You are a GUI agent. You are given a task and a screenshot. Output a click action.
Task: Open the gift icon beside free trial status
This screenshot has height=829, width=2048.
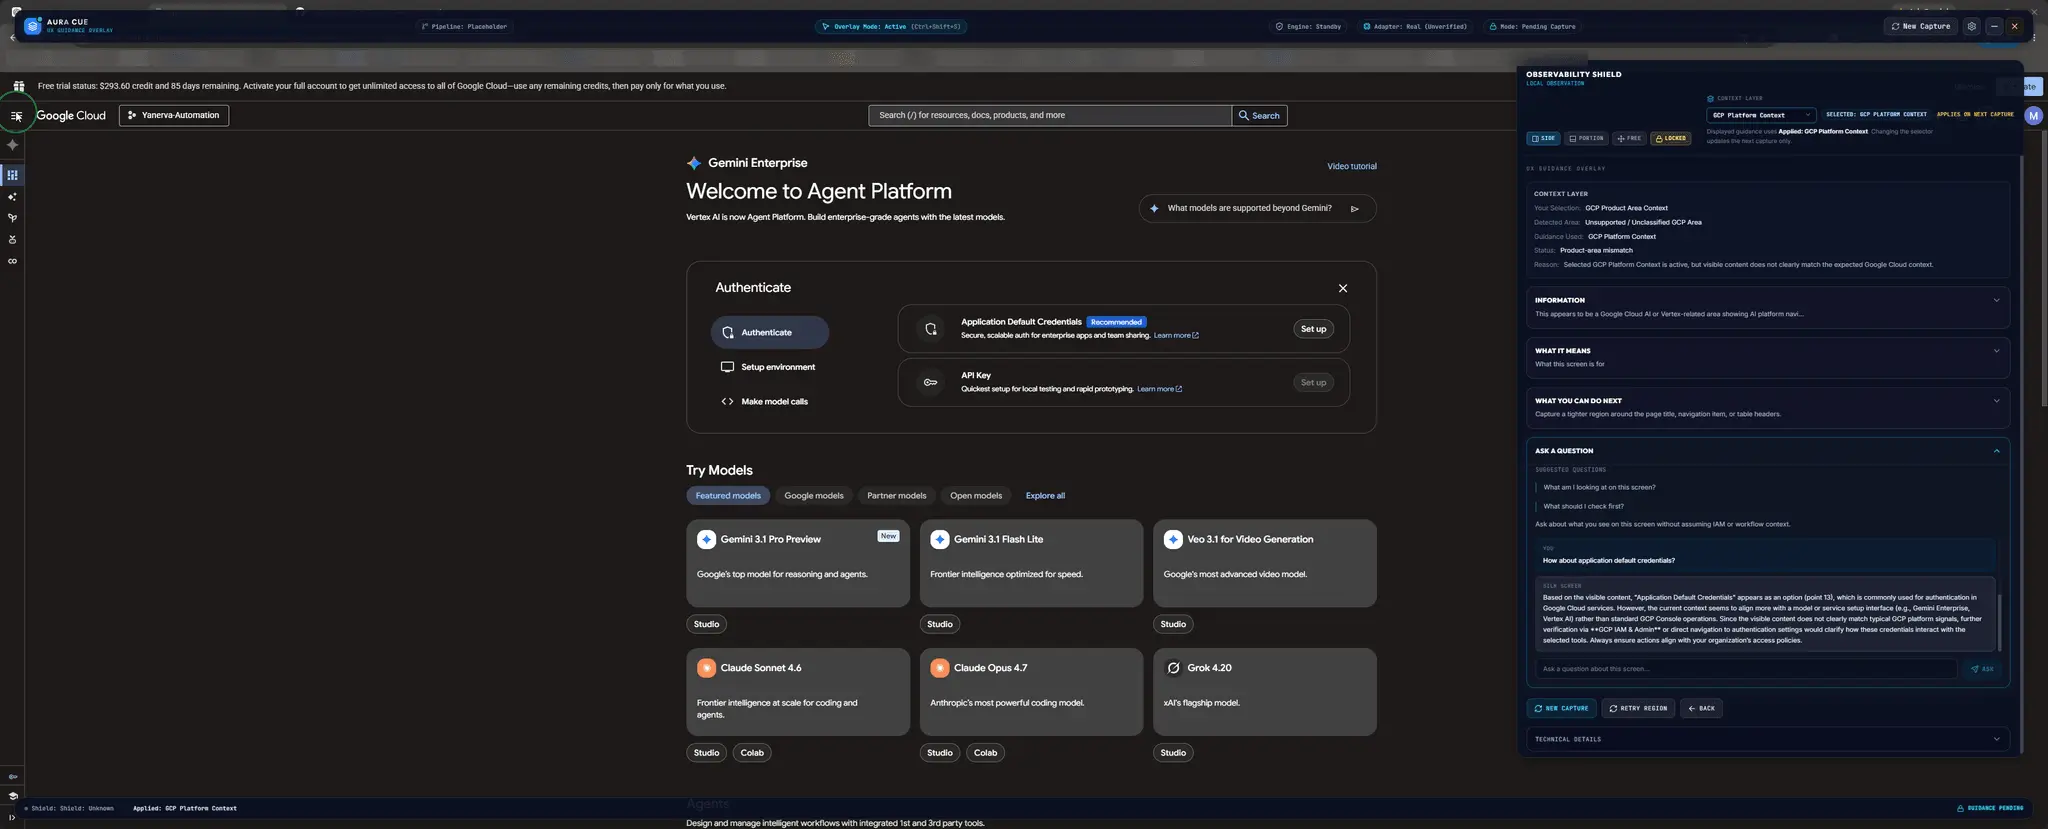click(19, 86)
